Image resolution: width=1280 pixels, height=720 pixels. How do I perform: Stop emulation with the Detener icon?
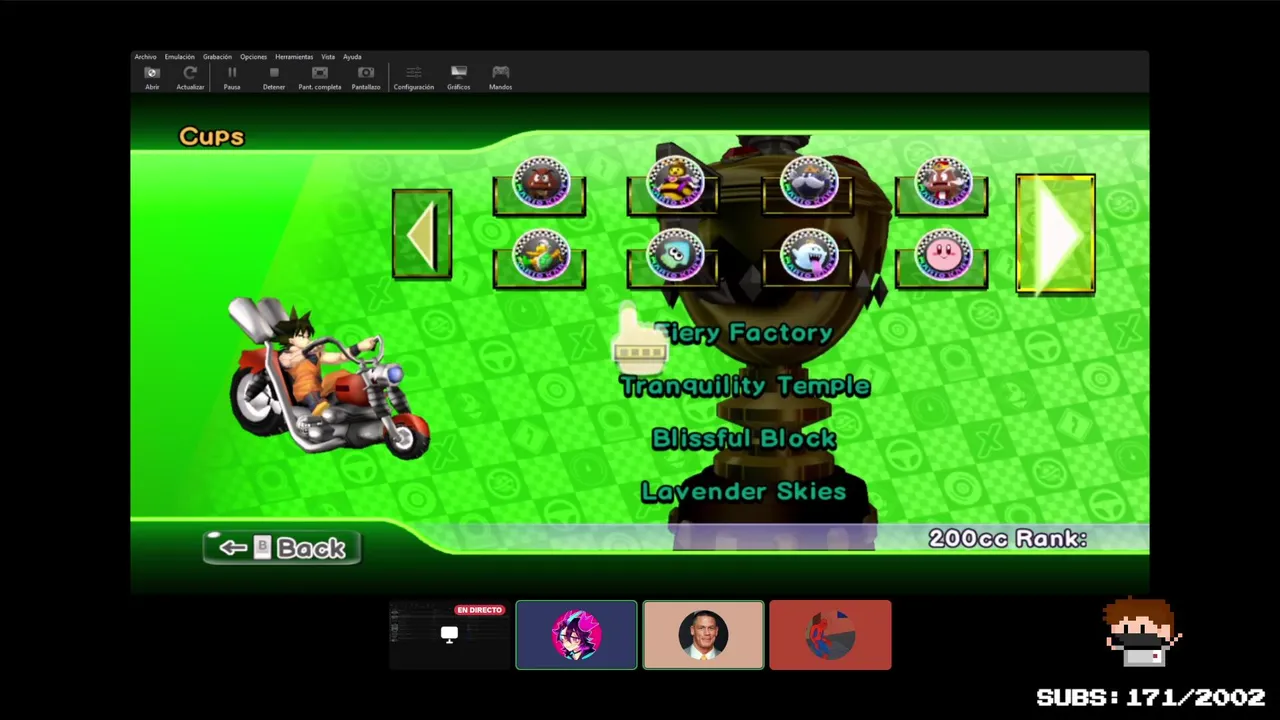click(274, 78)
